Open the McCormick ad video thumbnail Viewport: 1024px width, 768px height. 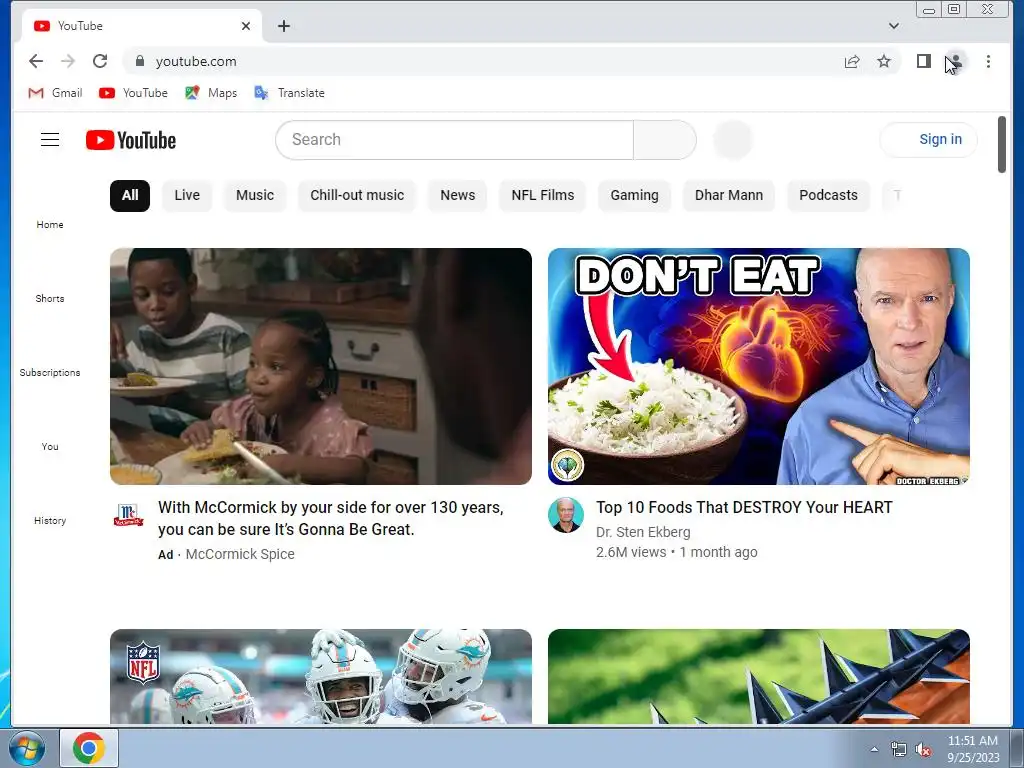[x=321, y=366]
